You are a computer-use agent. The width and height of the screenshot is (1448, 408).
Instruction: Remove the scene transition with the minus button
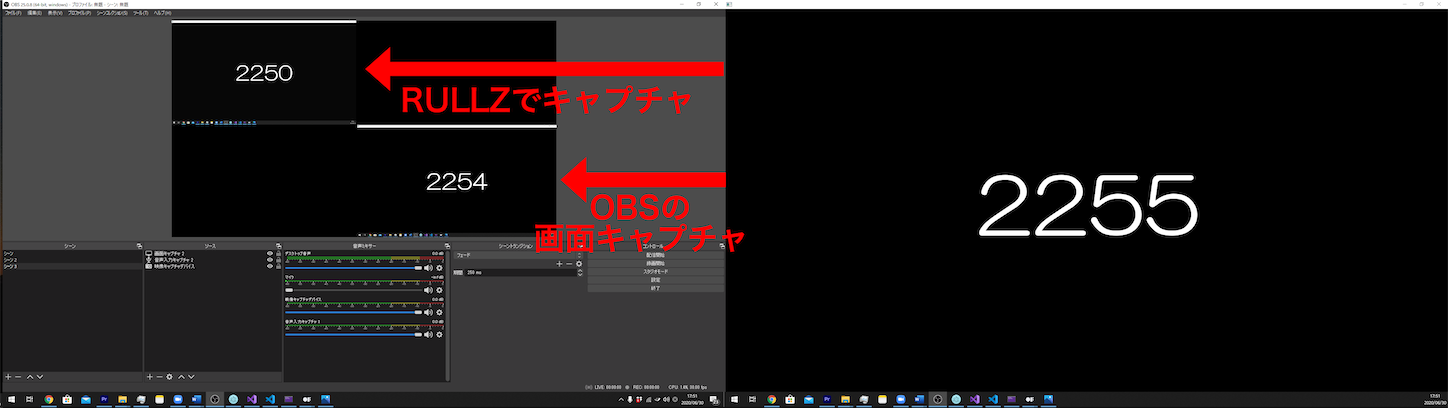pos(569,263)
